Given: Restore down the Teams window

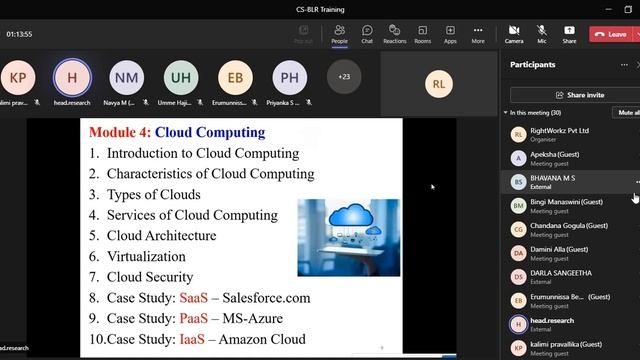Looking at the screenshot, I should (x=628, y=9).
